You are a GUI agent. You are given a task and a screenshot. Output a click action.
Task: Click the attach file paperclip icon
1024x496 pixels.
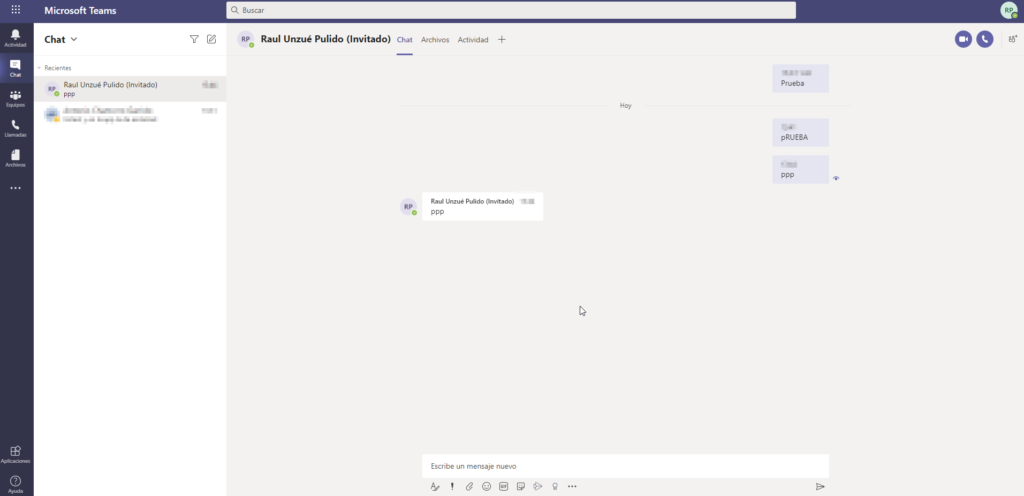tap(469, 486)
